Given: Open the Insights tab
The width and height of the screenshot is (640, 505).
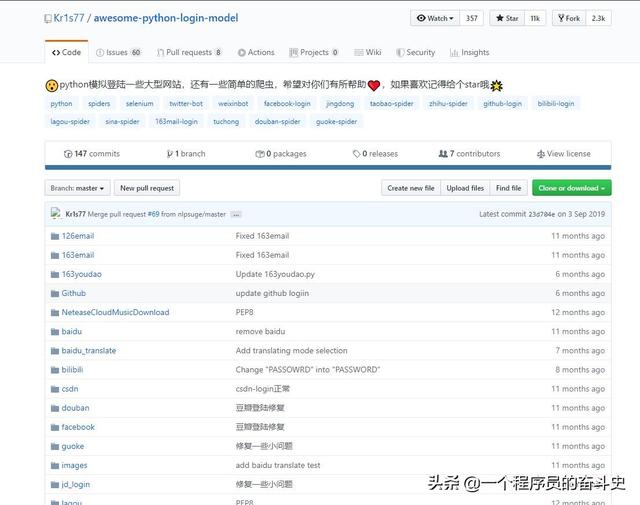Looking at the screenshot, I should tap(469, 52).
